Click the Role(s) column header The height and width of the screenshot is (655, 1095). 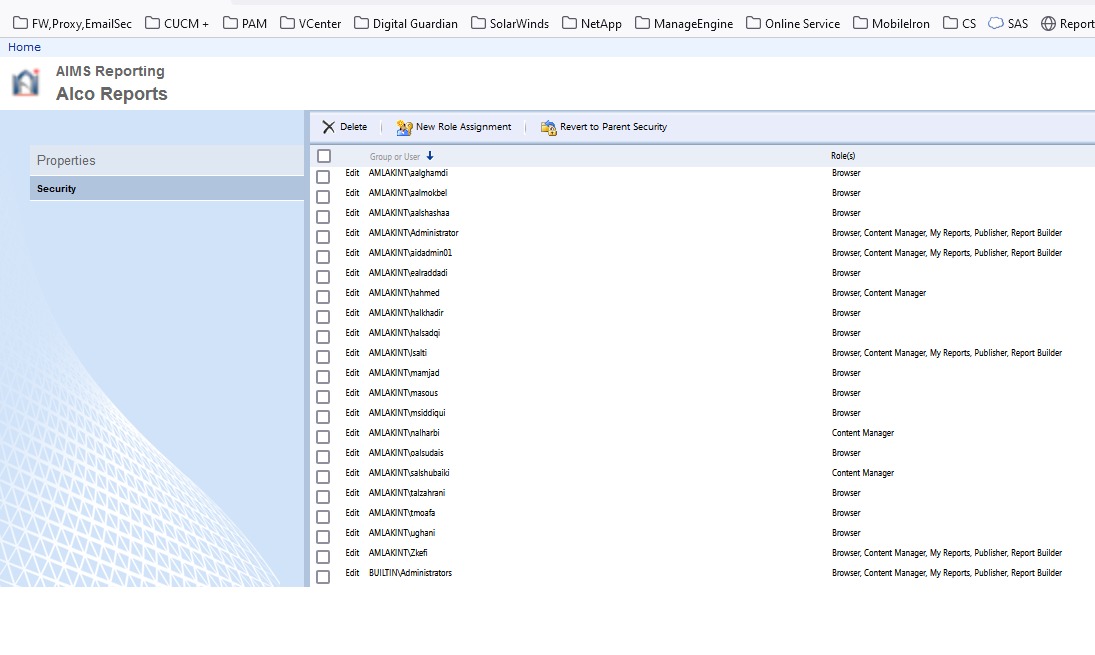[843, 156]
